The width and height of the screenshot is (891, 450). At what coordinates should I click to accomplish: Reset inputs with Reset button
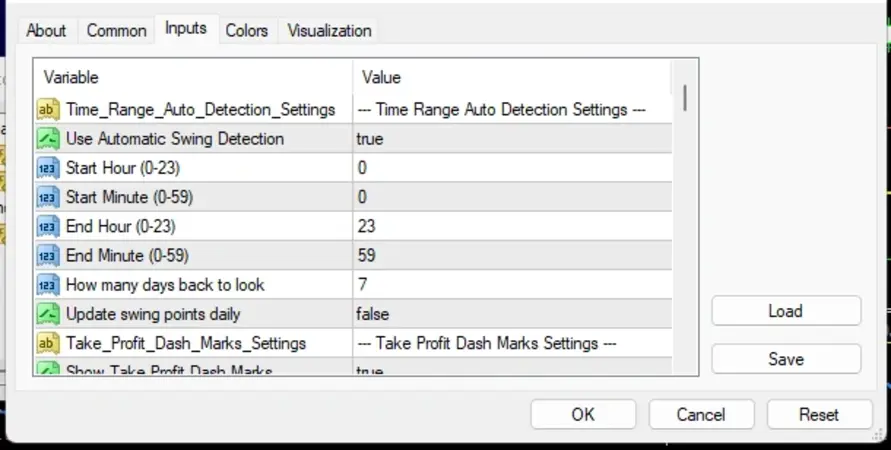click(819, 414)
